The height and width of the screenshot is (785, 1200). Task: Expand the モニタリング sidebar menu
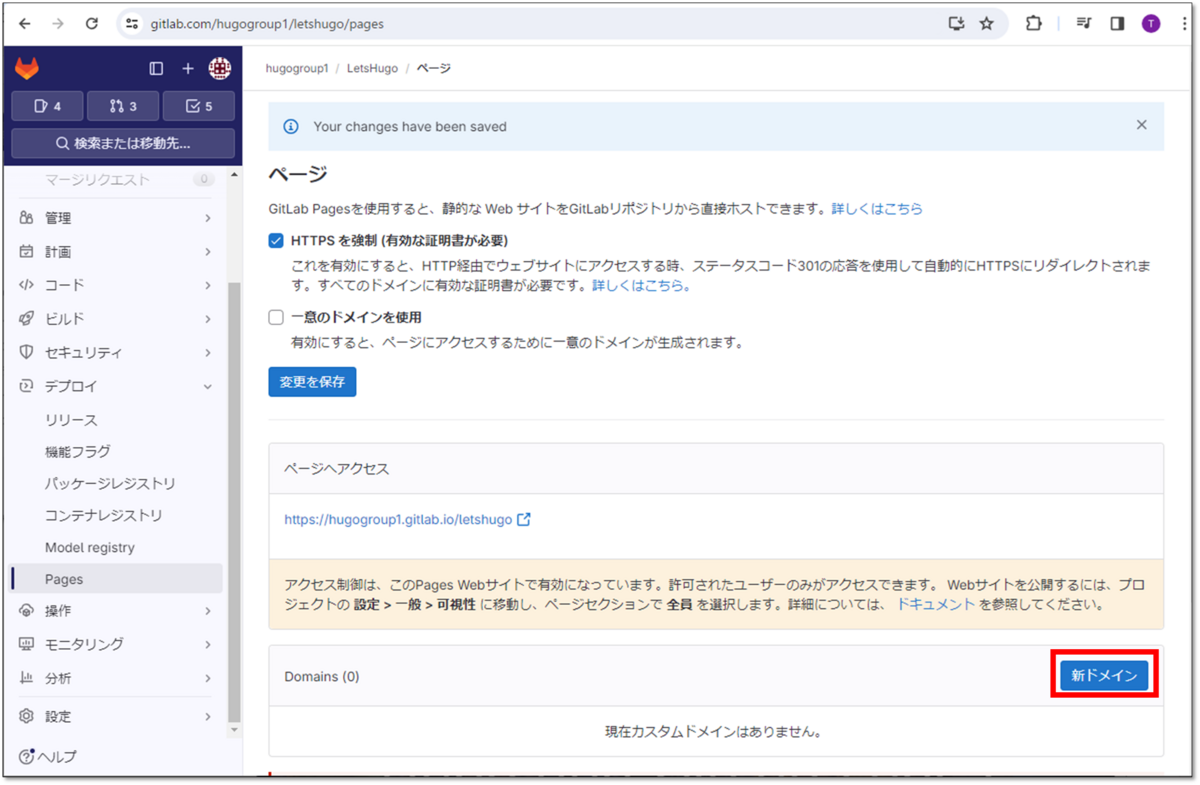[x=116, y=644]
